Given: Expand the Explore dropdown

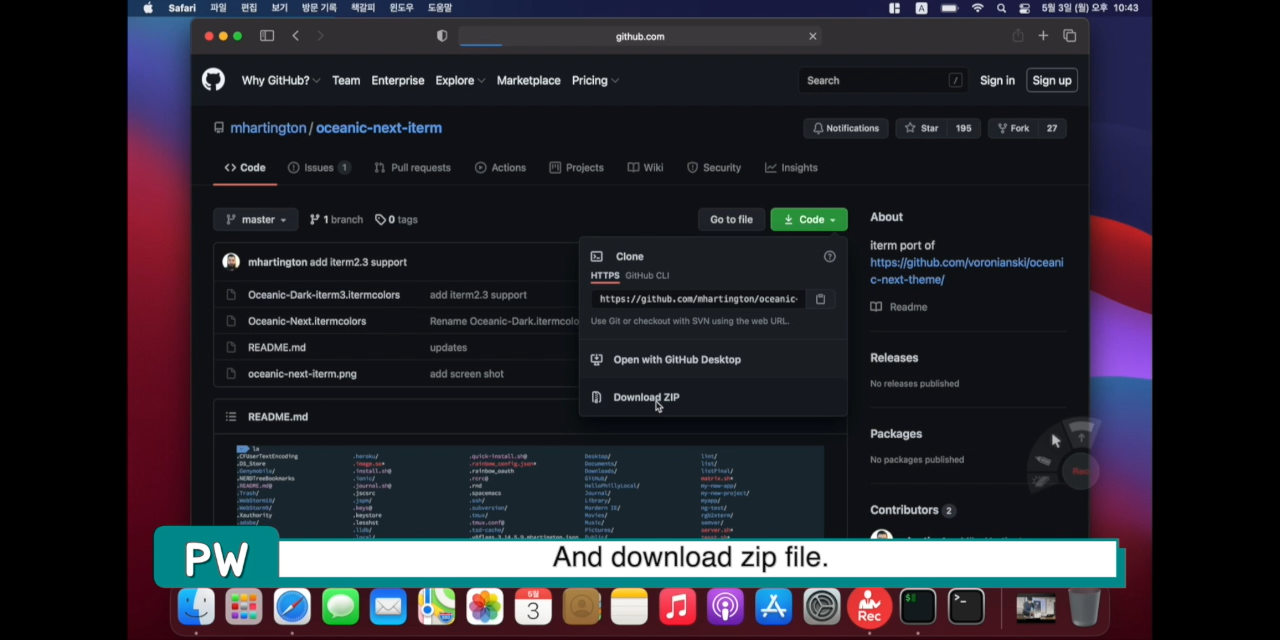Looking at the screenshot, I should (460, 80).
